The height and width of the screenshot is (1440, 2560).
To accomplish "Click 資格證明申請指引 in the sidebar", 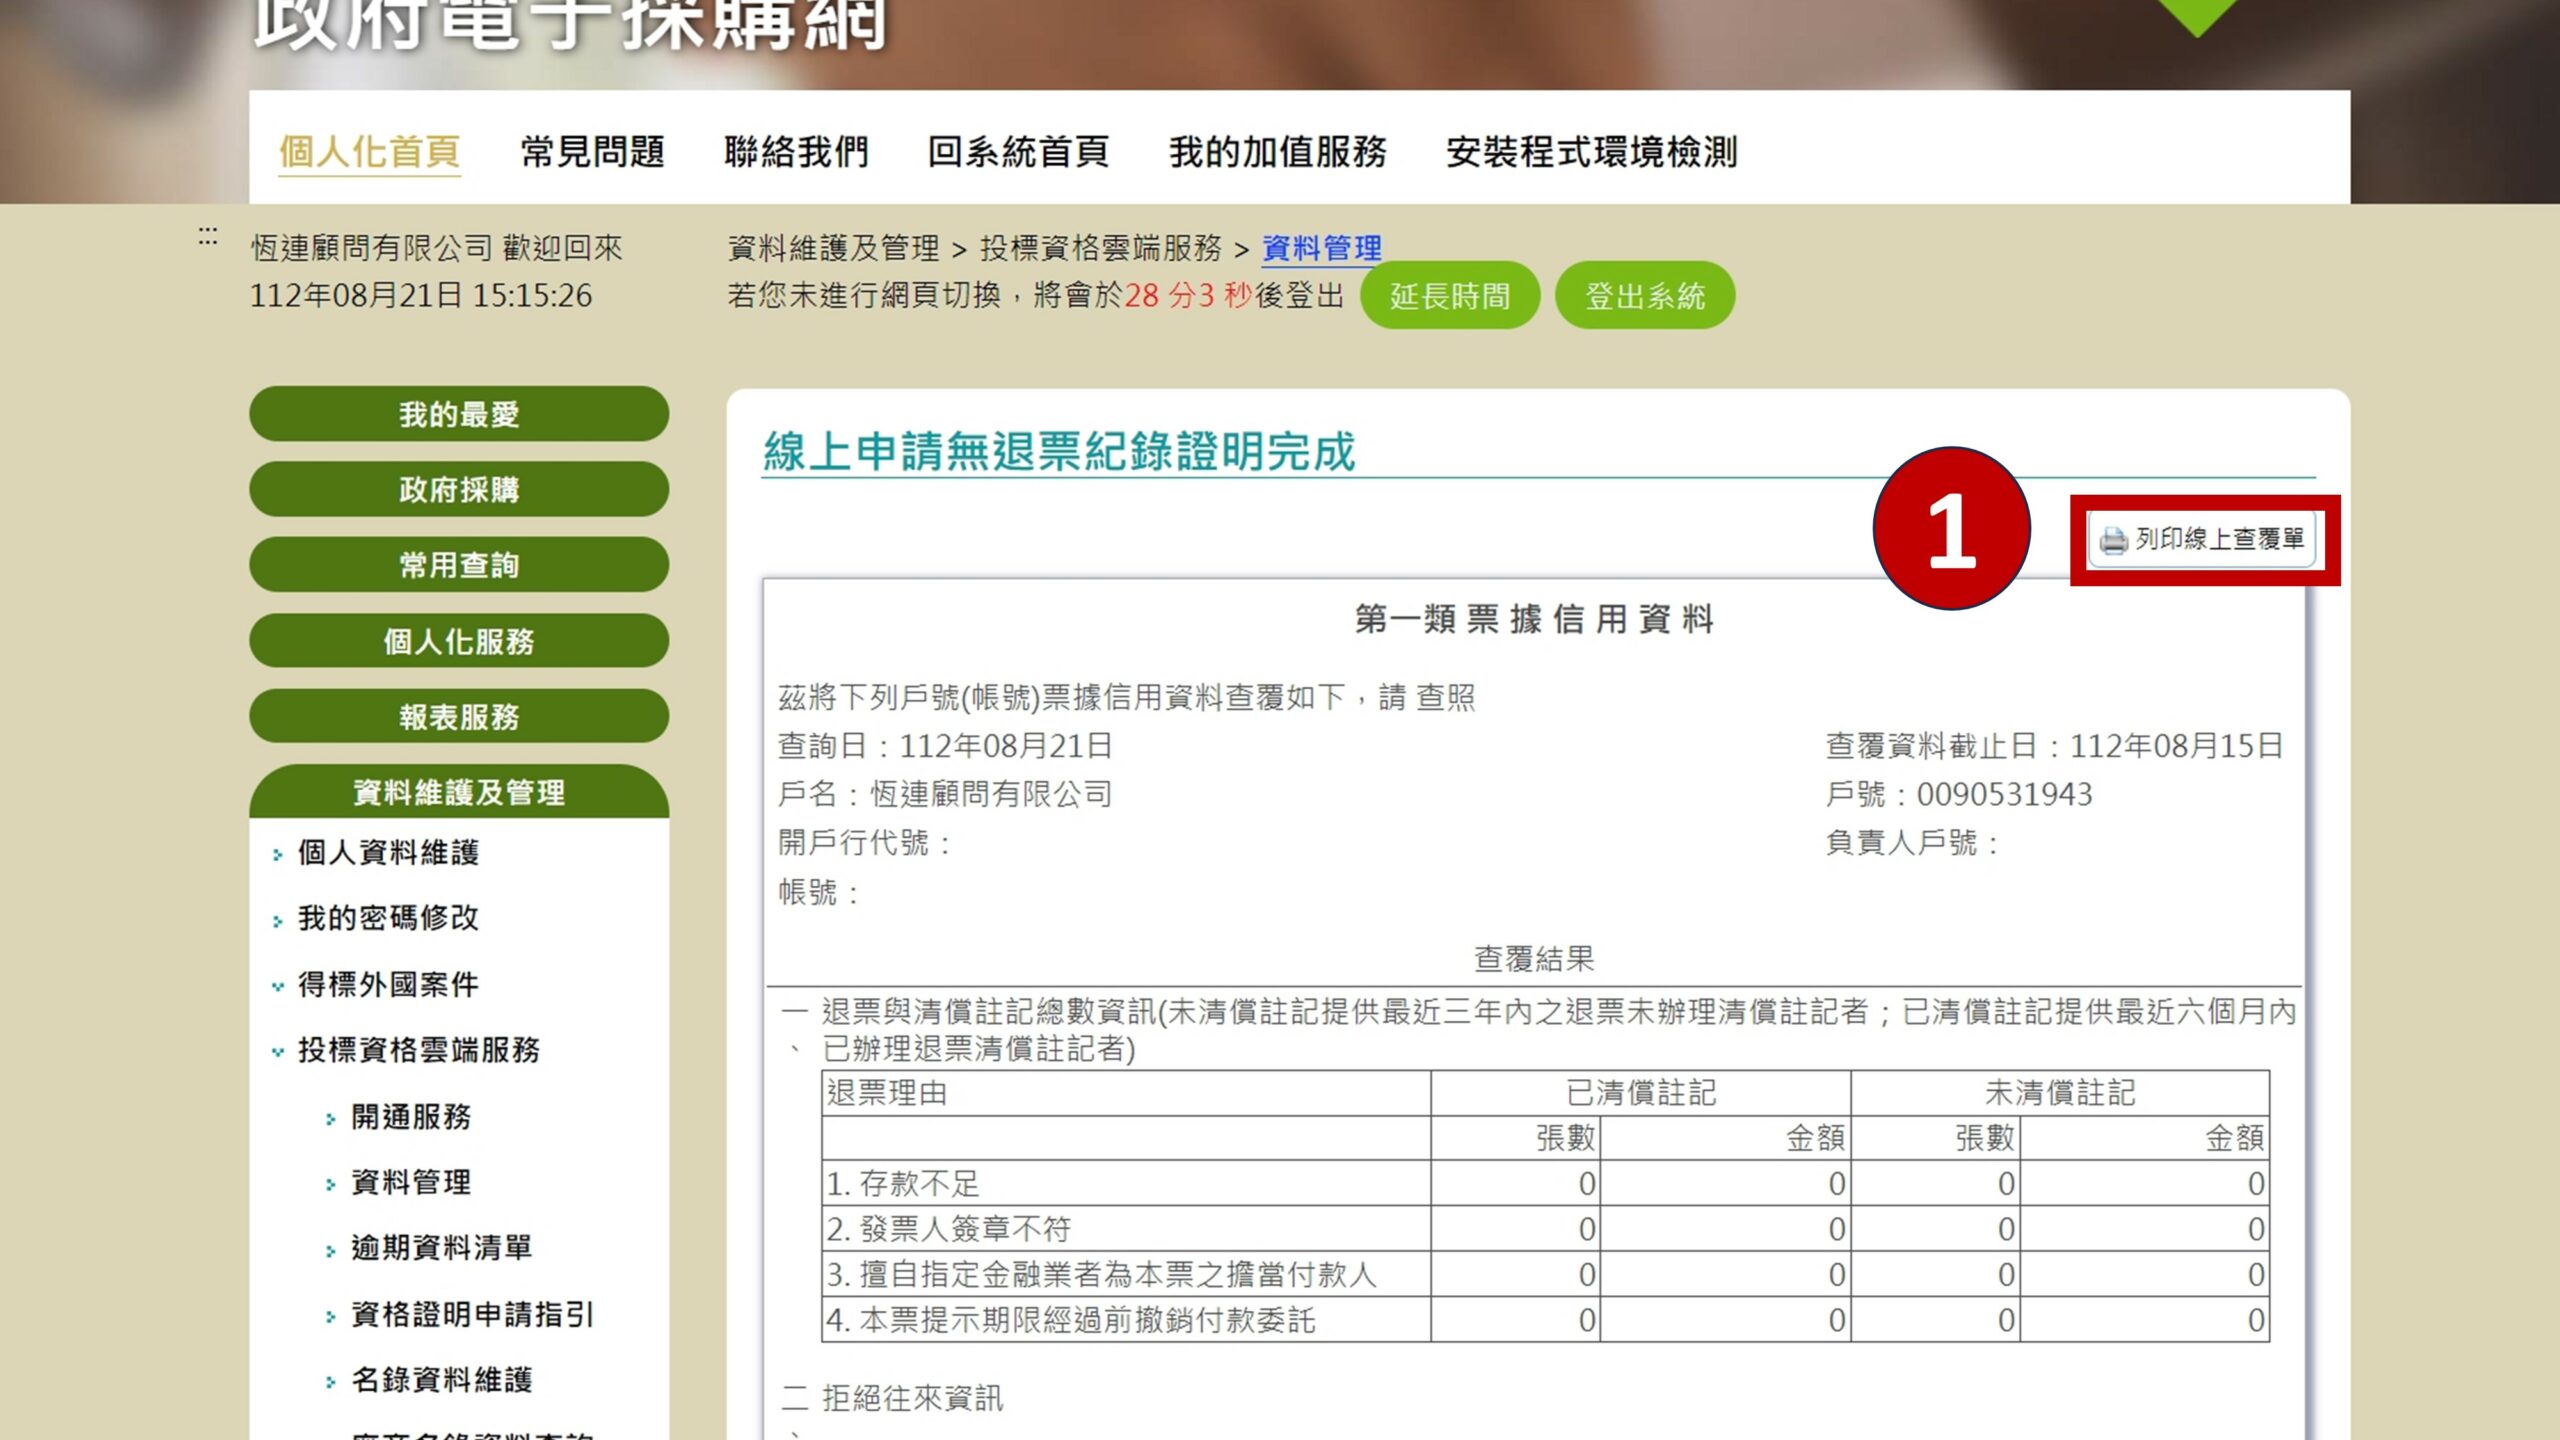I will pos(470,1316).
